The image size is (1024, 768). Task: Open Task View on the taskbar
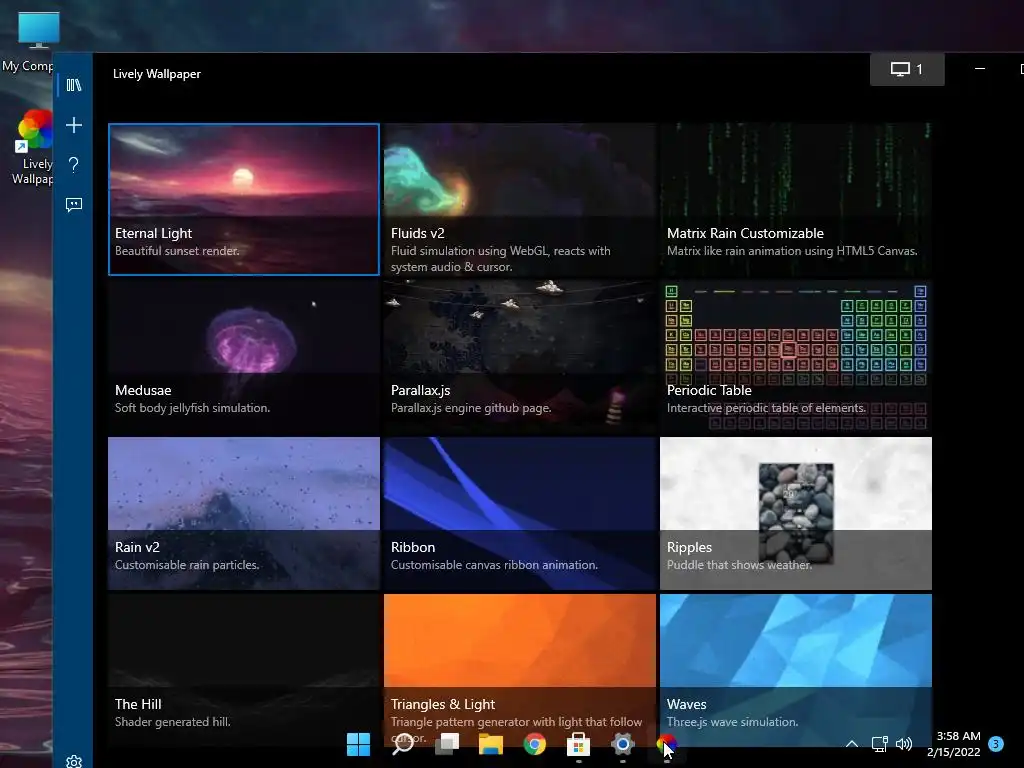tap(447, 744)
